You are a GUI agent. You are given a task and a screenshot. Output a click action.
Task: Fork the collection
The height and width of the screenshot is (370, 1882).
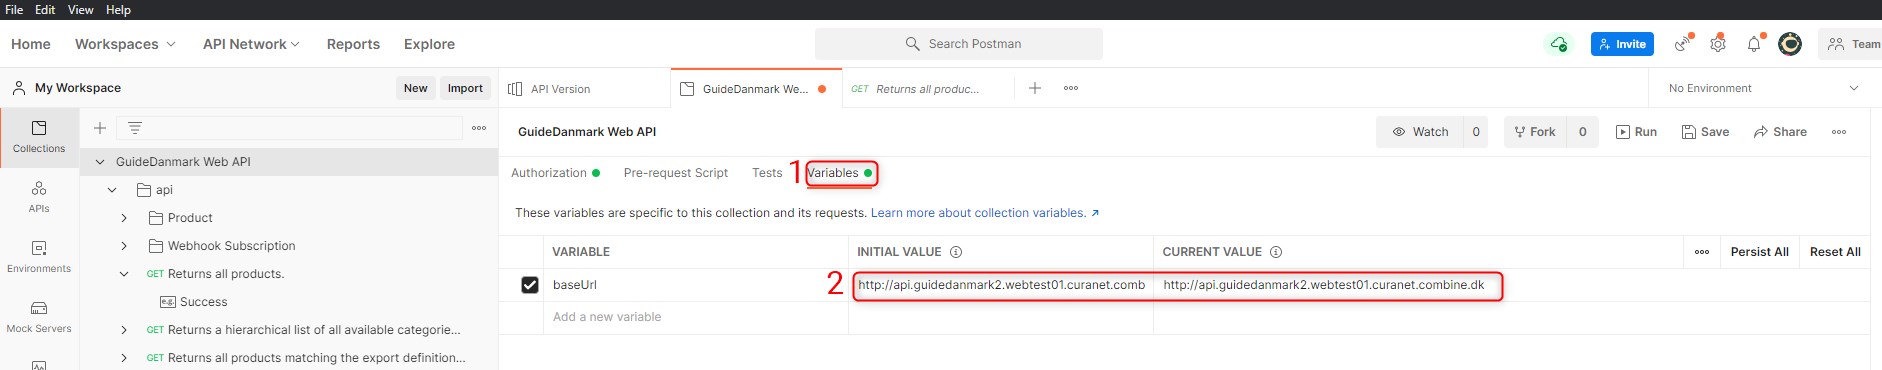(x=1535, y=132)
